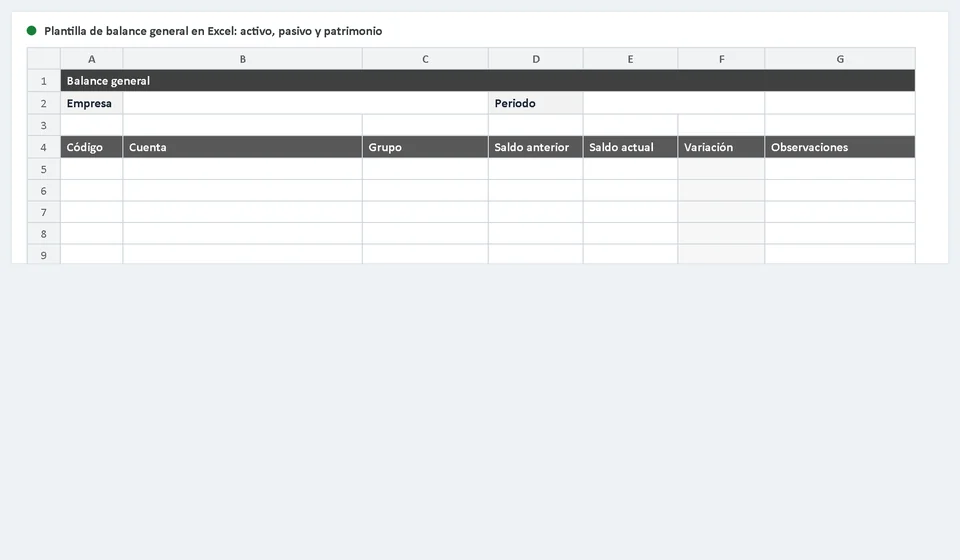960x560 pixels.
Task: Select column B header
Action: pos(242,59)
